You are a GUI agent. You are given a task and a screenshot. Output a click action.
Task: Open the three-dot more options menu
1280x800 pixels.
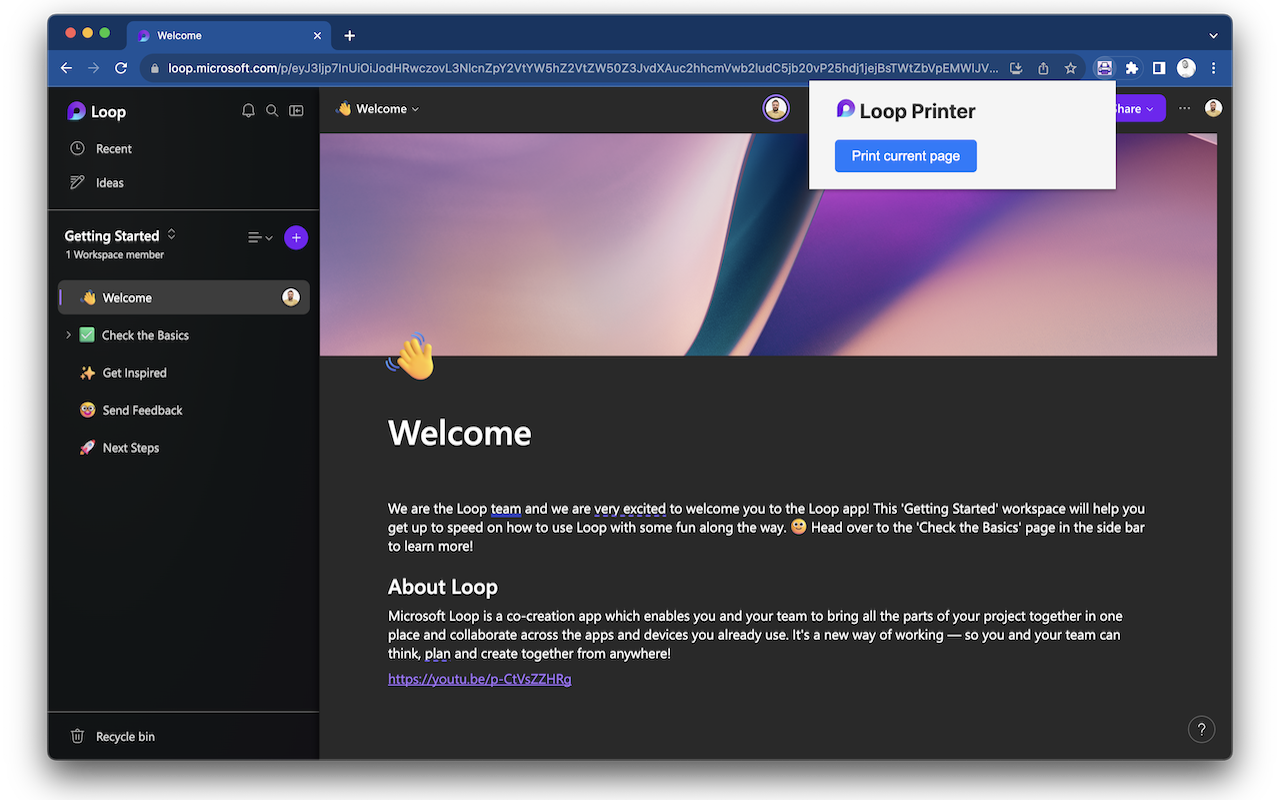pyautogui.click(x=1184, y=109)
